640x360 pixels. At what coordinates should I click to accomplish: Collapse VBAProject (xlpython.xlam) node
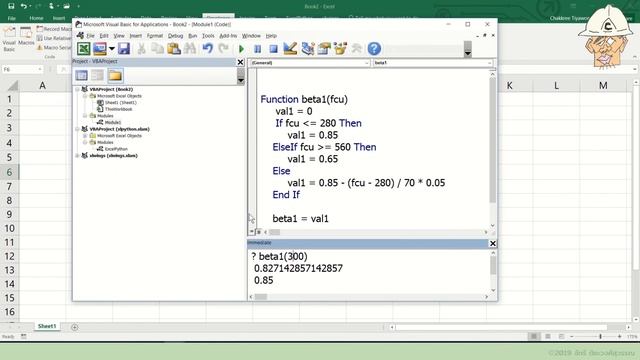78,129
